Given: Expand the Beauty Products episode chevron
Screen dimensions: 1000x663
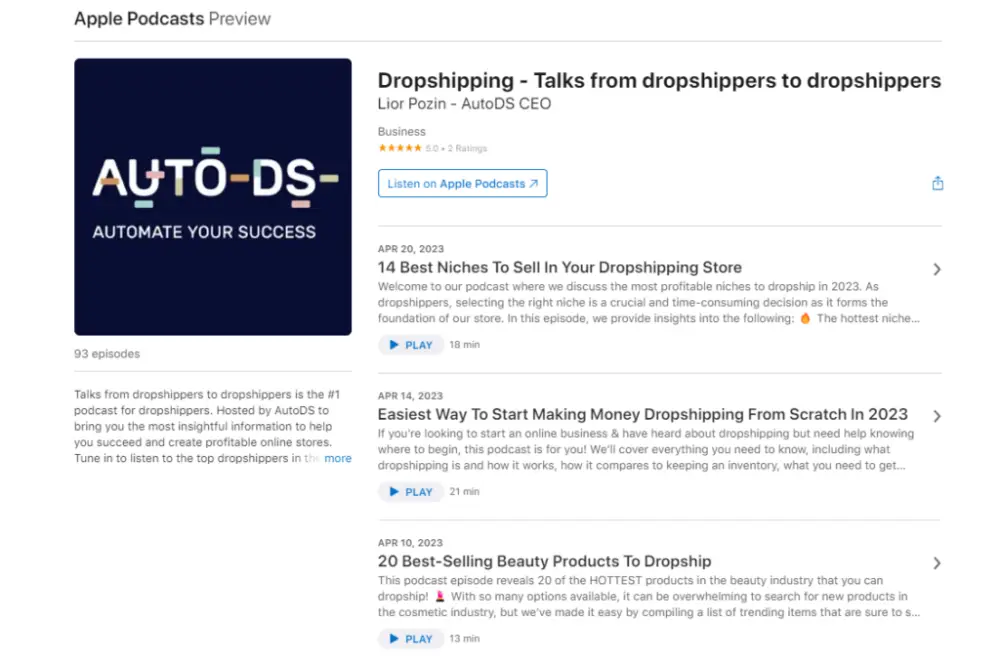Looking at the screenshot, I should coord(936,564).
